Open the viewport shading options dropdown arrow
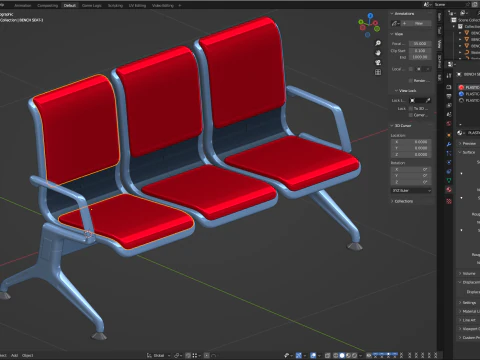Viewport: 480px width, 360px height. tap(360, 355)
